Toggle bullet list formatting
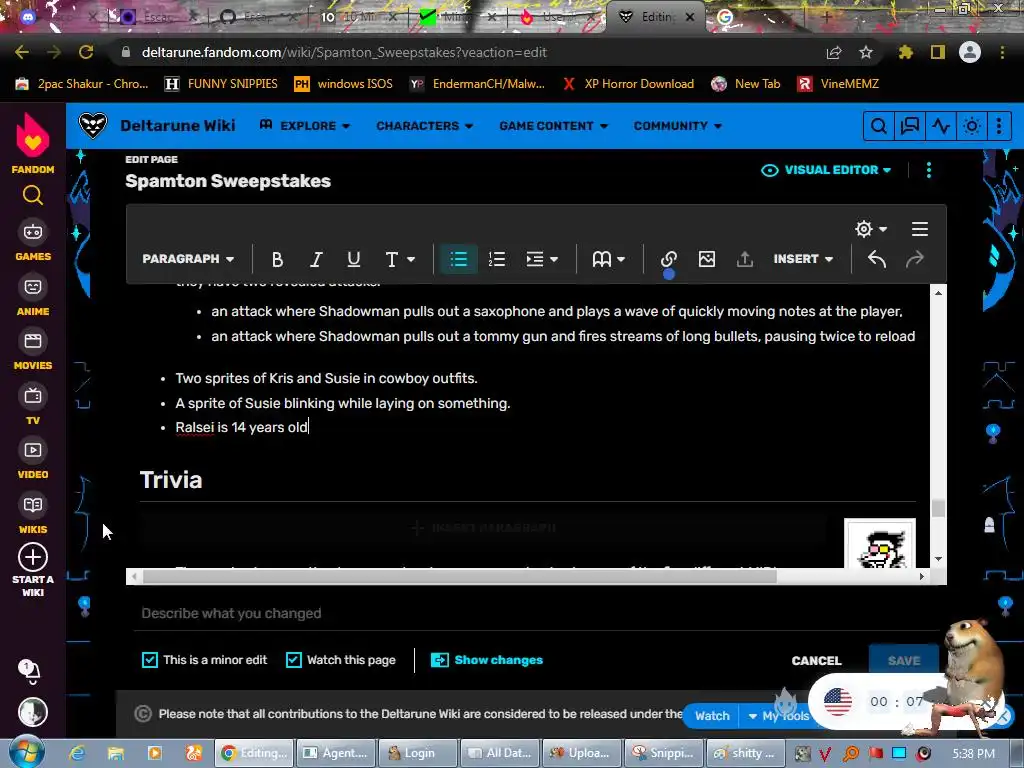This screenshot has width=1024, height=768. tap(458, 259)
